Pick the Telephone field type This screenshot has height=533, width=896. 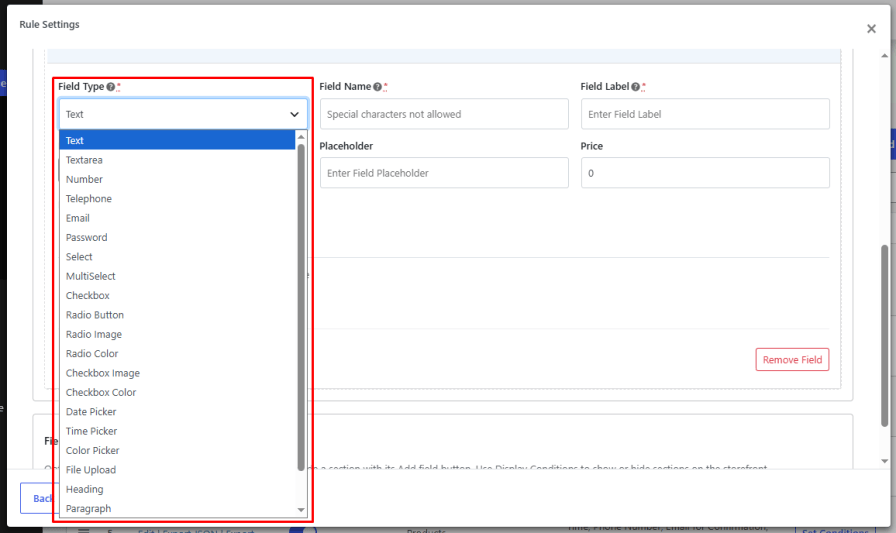(177, 199)
